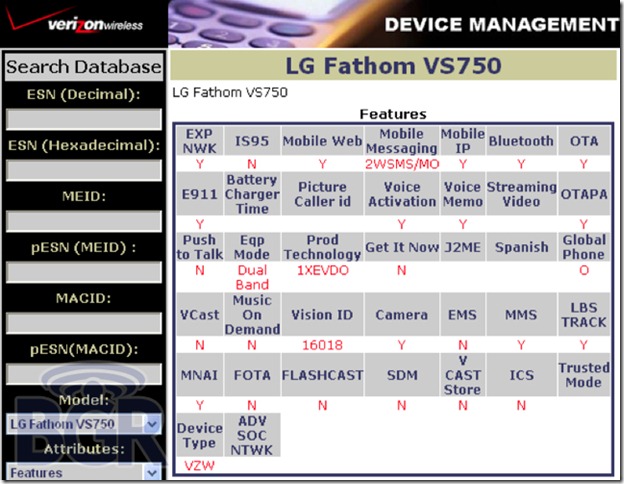The height and width of the screenshot is (484, 624).
Task: Click the Spanish header cell
Action: 521,247
